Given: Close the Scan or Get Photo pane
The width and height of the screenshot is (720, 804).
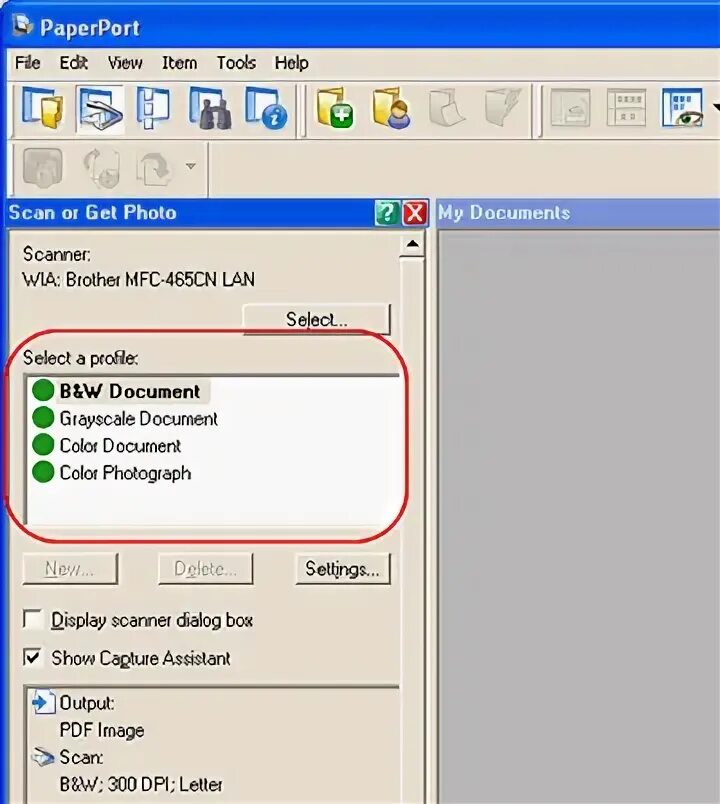Looking at the screenshot, I should tap(415, 213).
